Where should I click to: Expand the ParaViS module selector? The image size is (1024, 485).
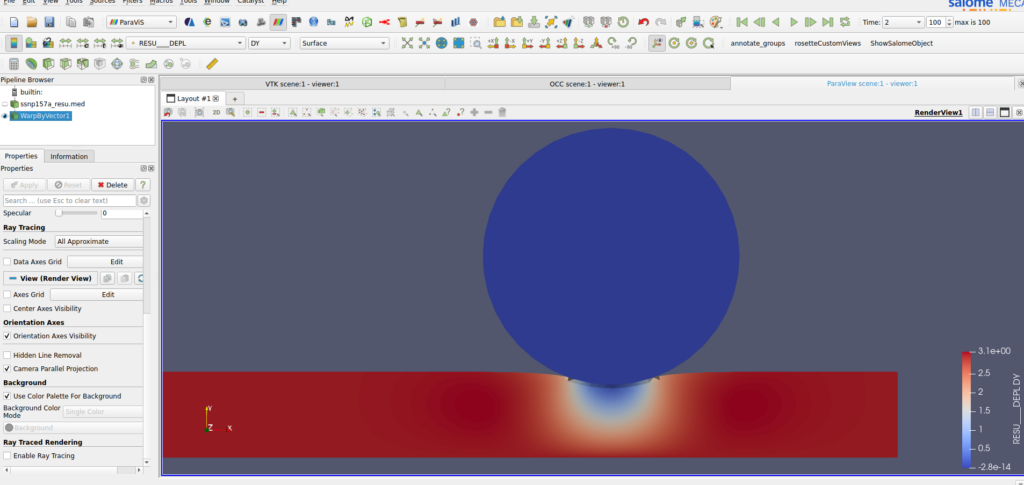click(142, 21)
